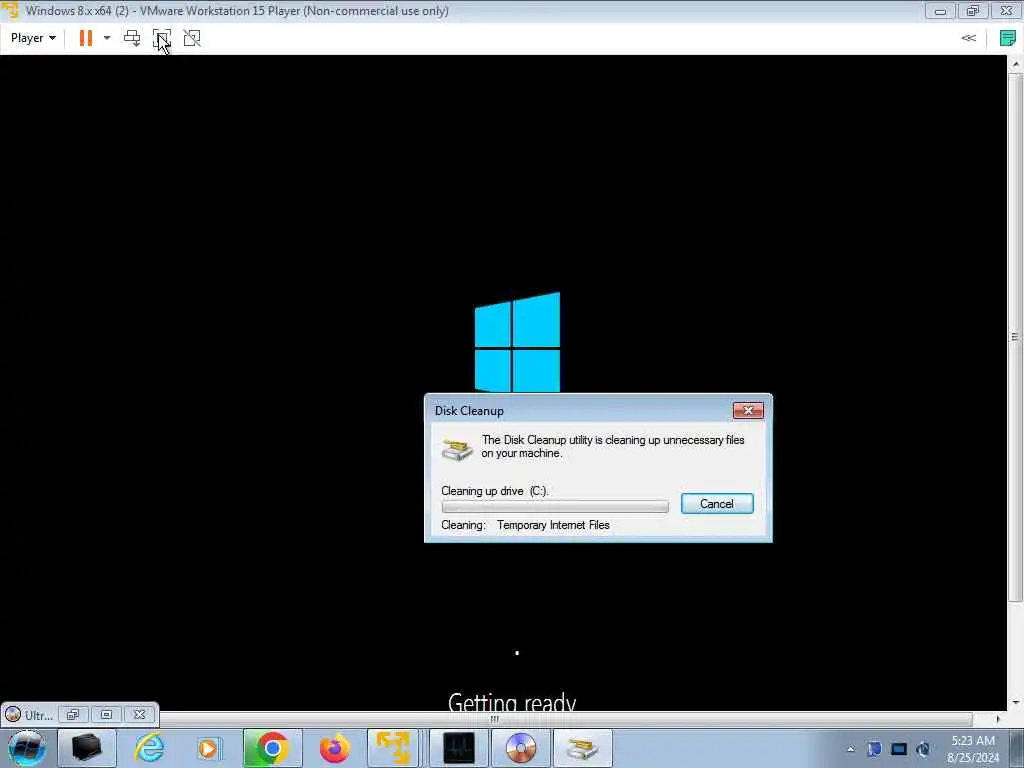Close the Disk Cleanup dialog
The image size is (1024, 768).
pos(748,410)
